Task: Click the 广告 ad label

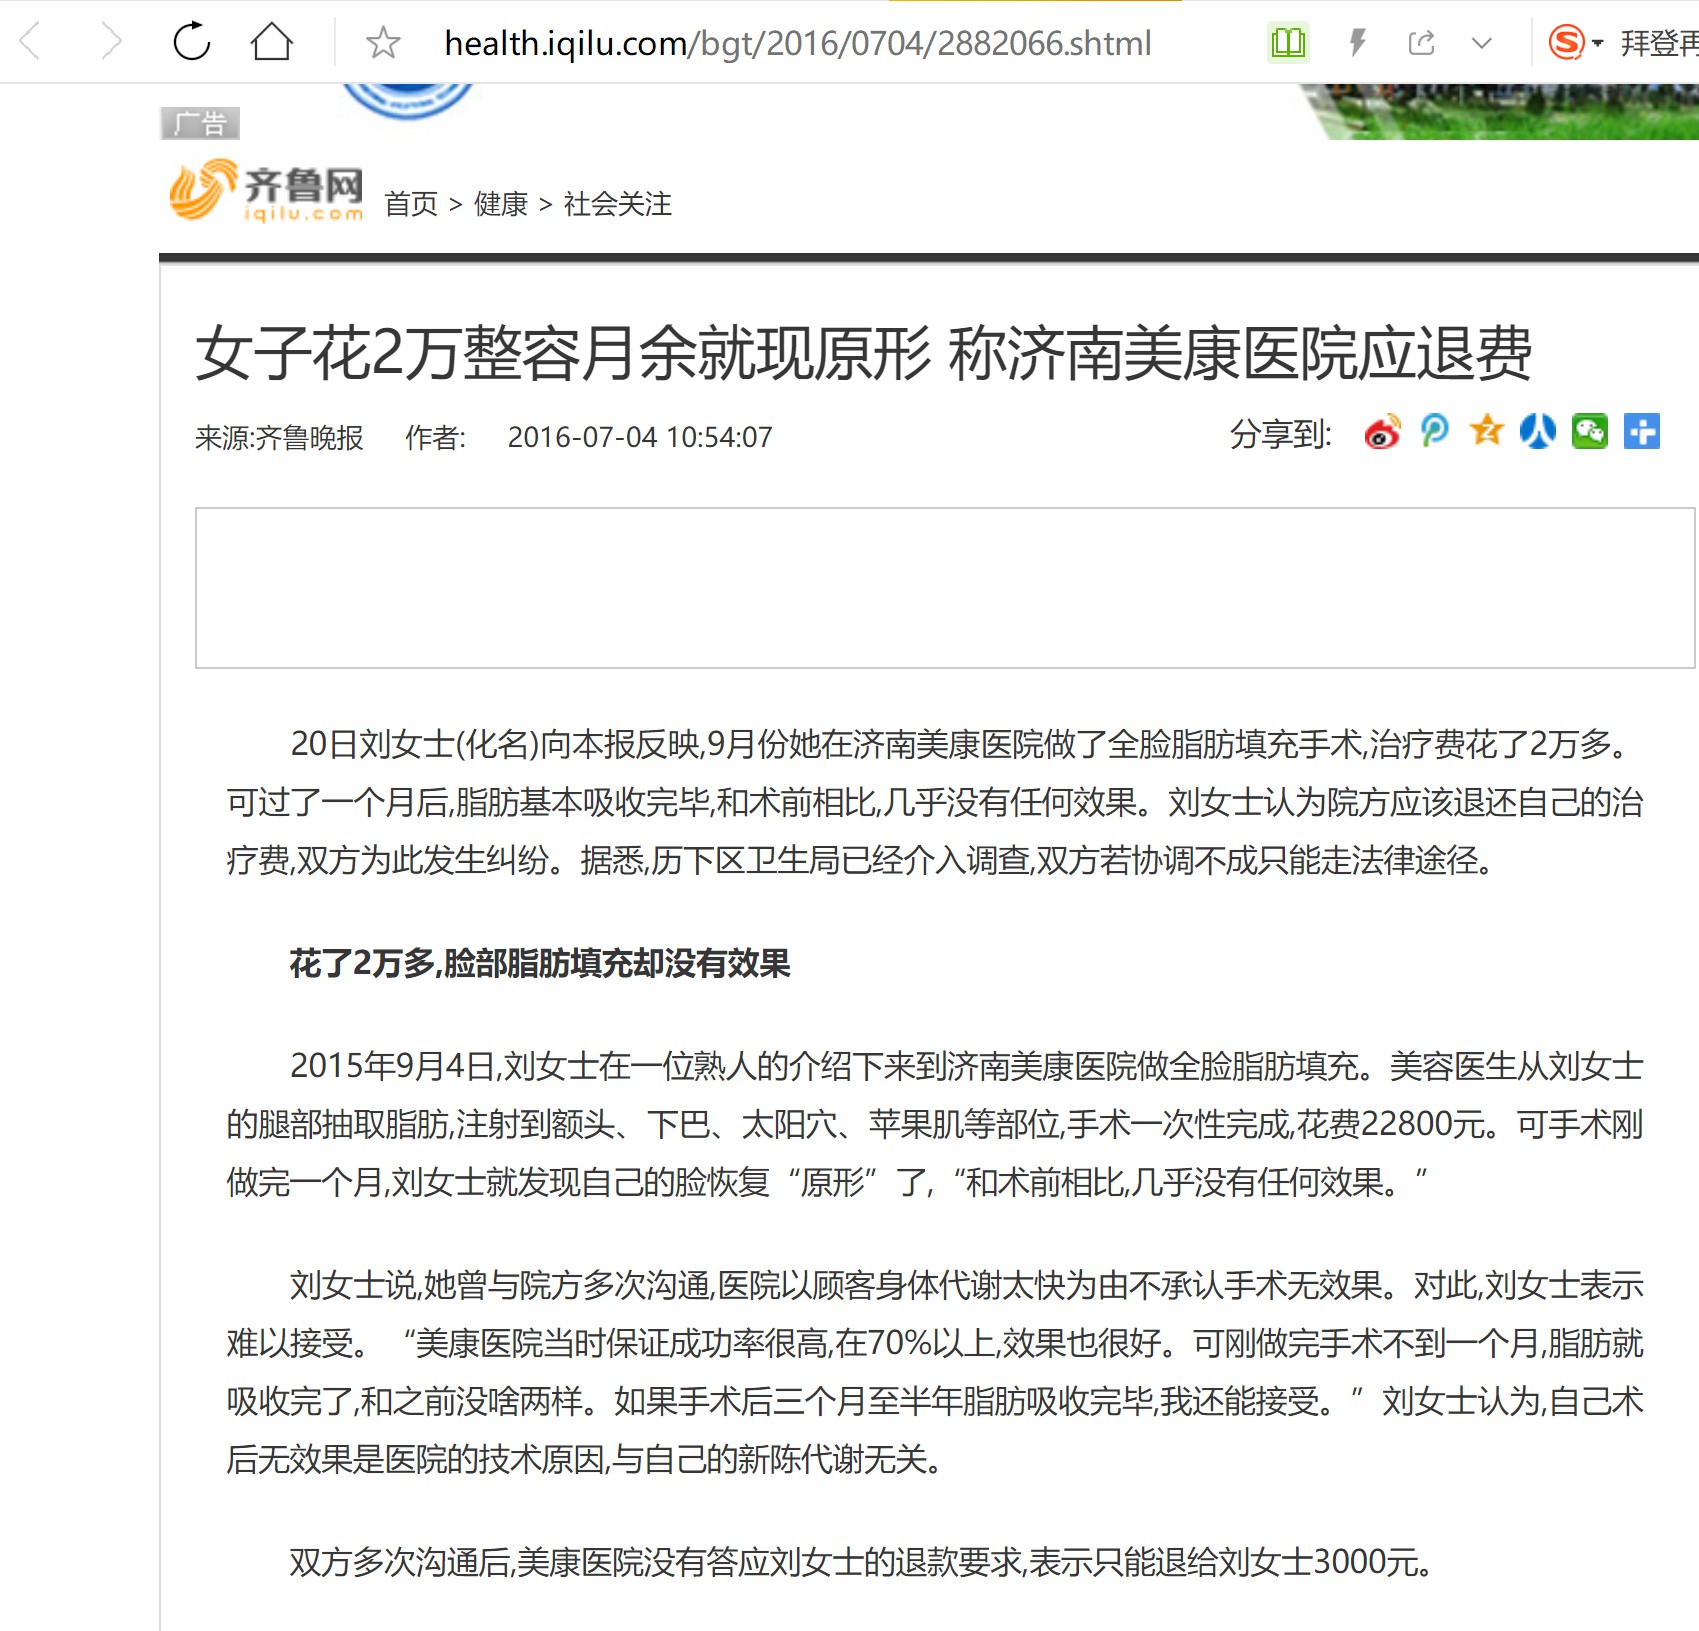Action: click(x=200, y=123)
